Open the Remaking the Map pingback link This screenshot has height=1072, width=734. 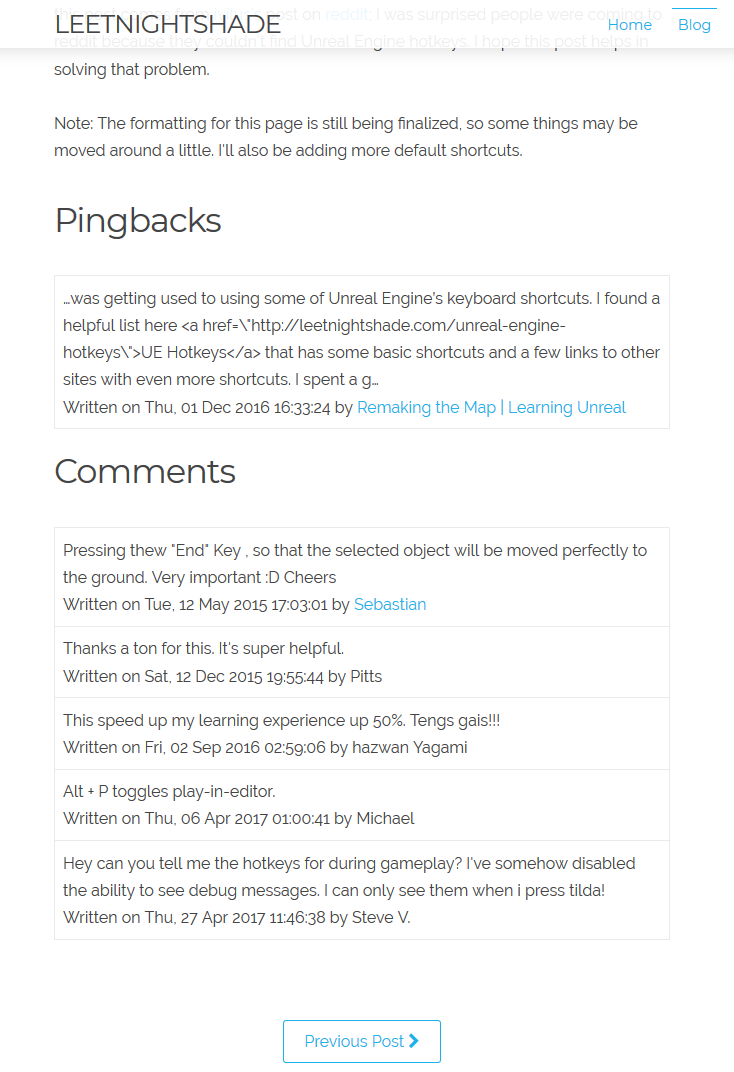point(491,407)
